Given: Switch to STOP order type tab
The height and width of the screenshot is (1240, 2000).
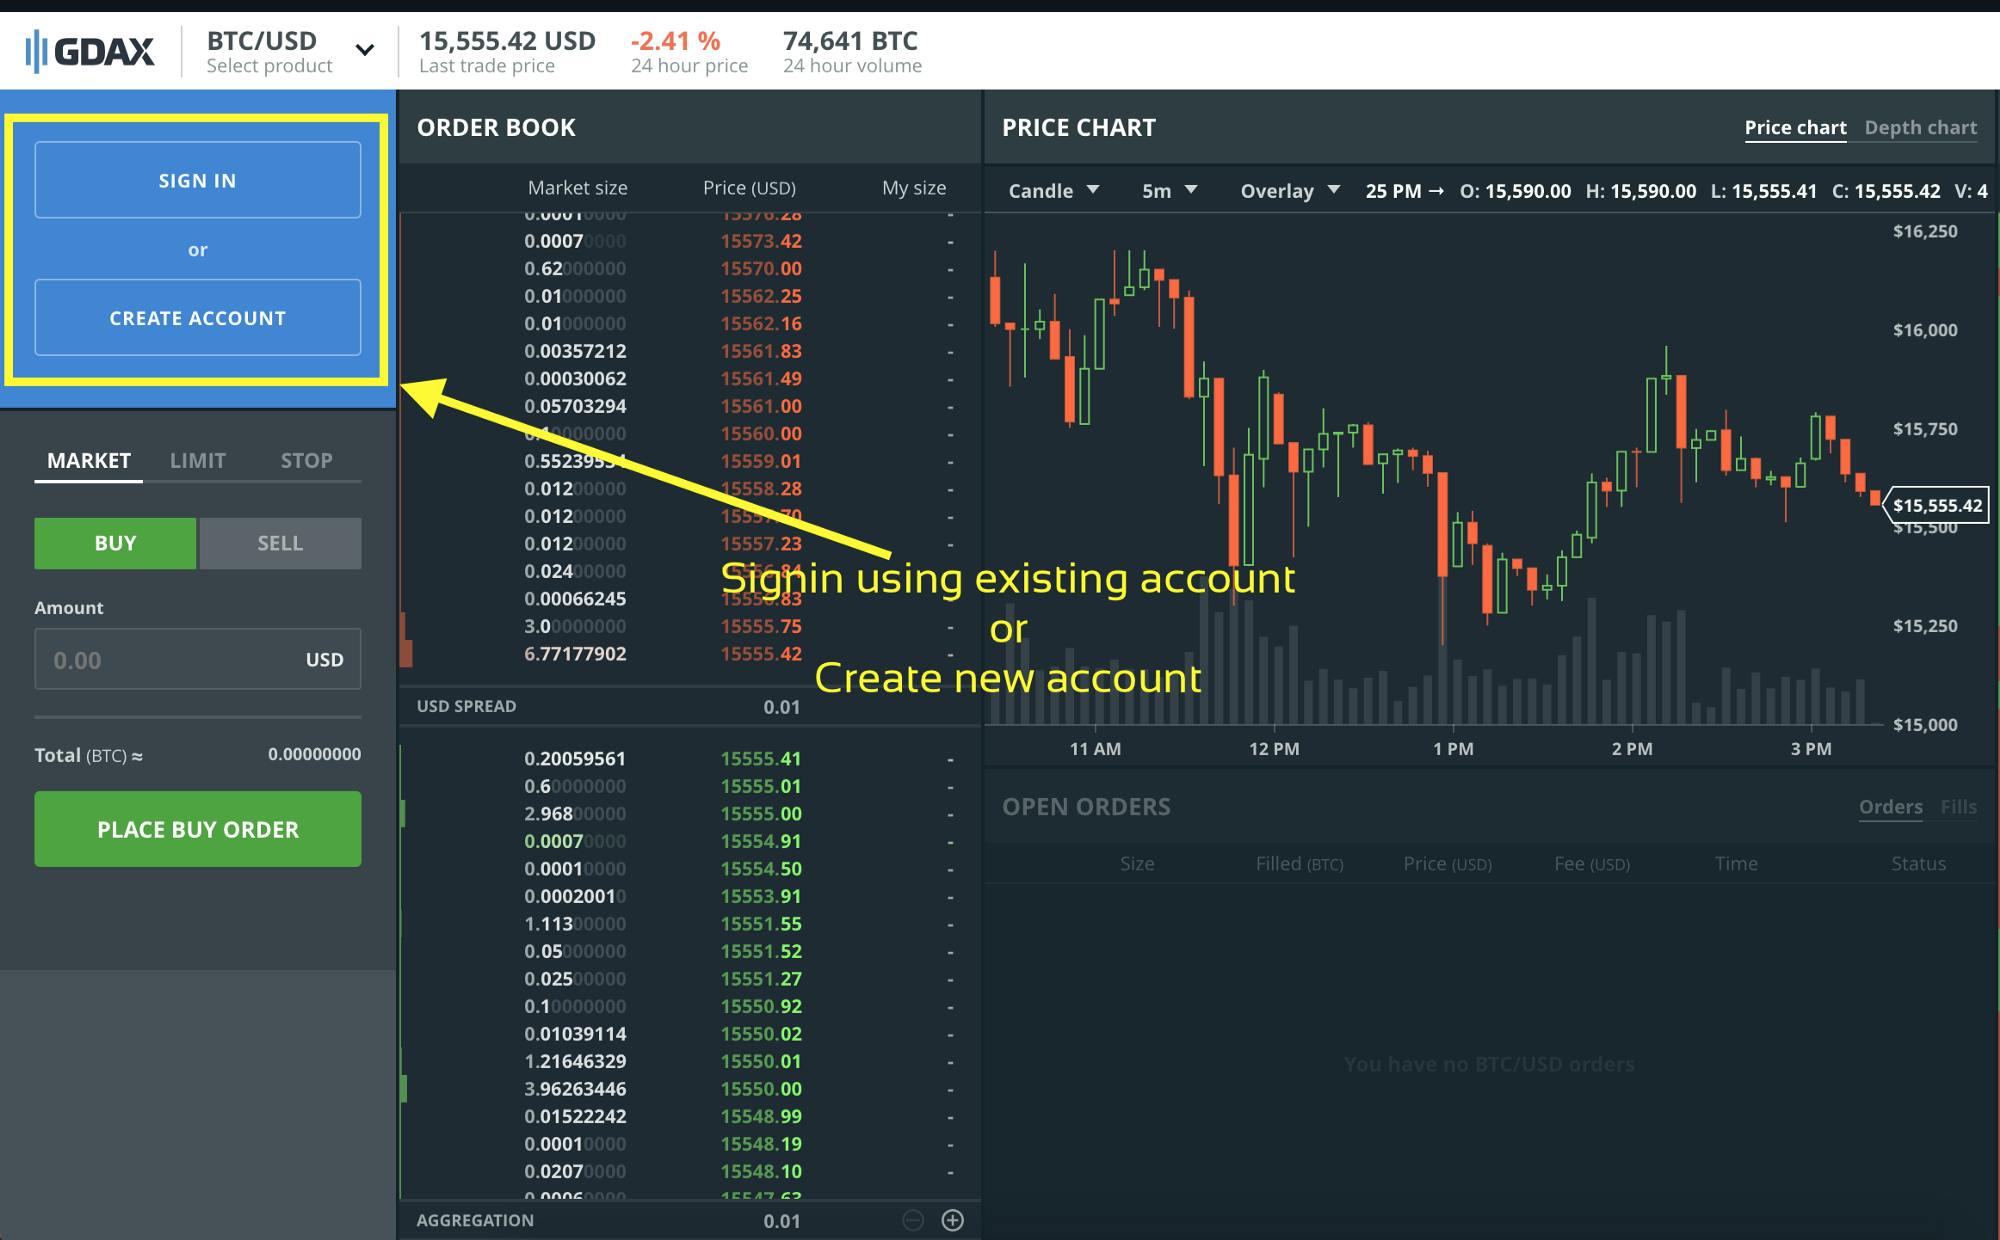Looking at the screenshot, I should click(304, 460).
